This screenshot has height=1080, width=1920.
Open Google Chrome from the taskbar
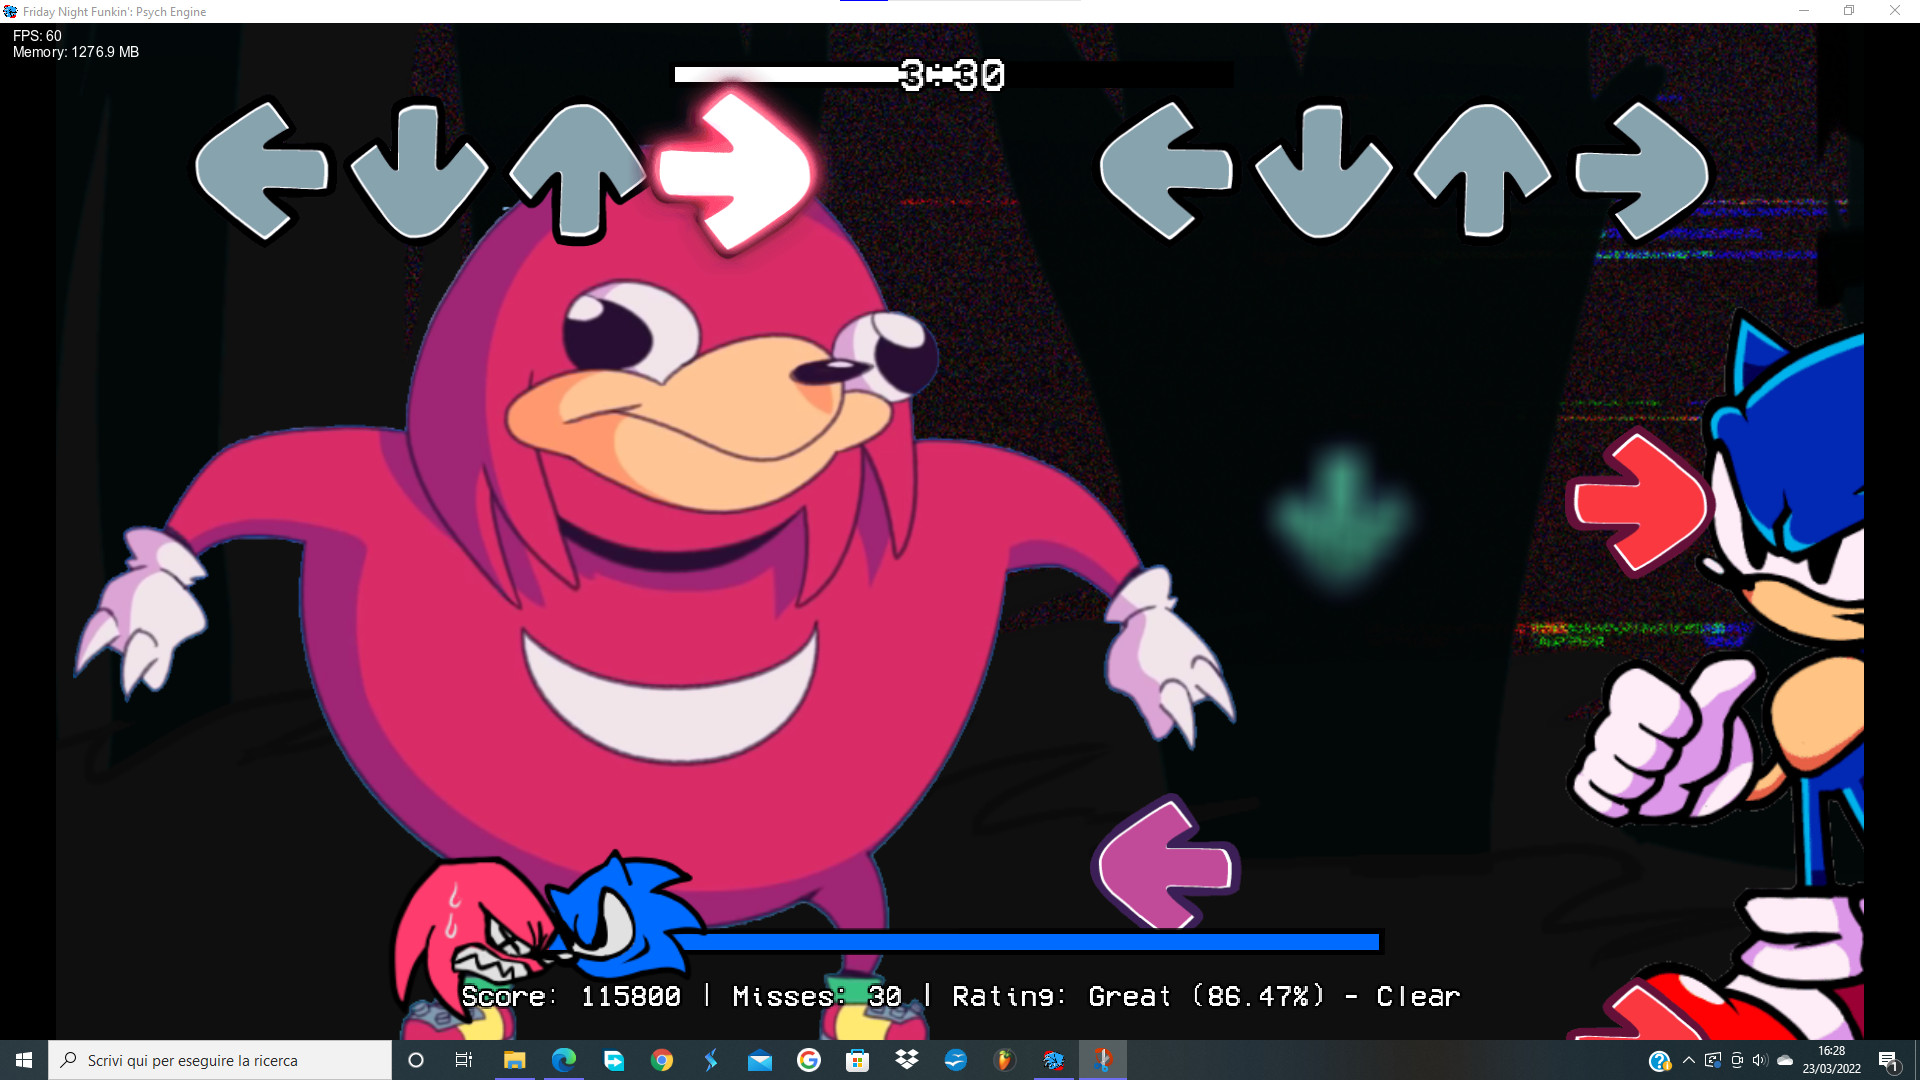pos(661,1060)
